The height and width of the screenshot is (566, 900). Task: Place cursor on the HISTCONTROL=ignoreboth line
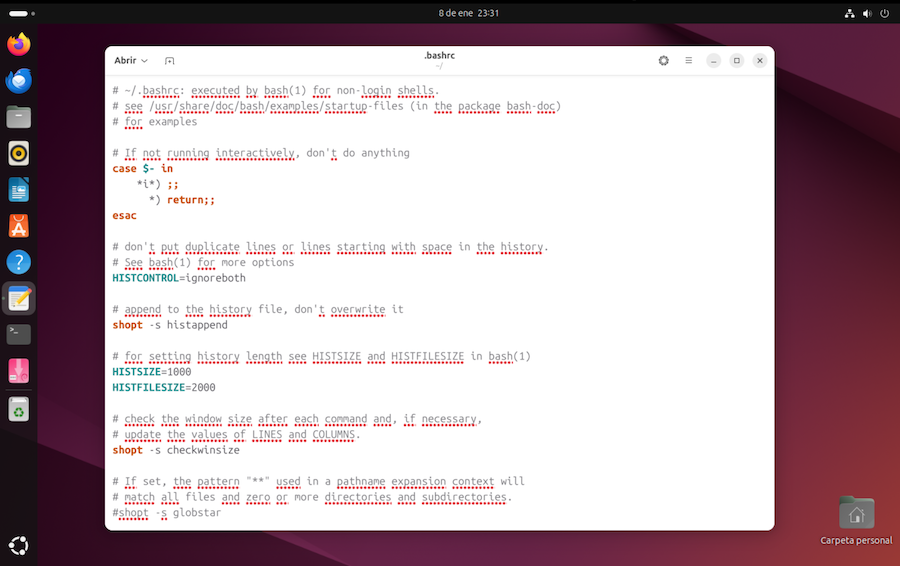pyautogui.click(x=179, y=278)
